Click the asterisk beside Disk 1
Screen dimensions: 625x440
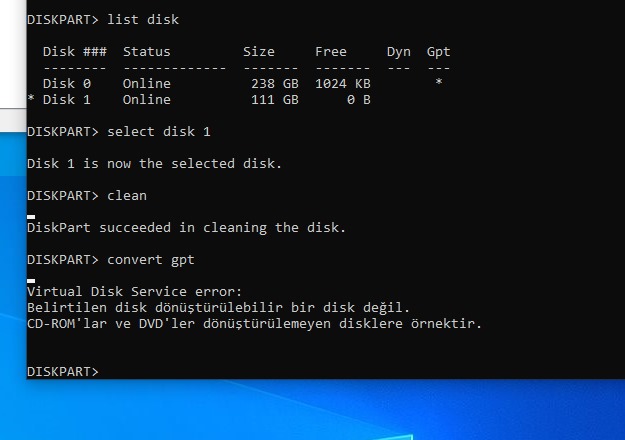click(31, 99)
